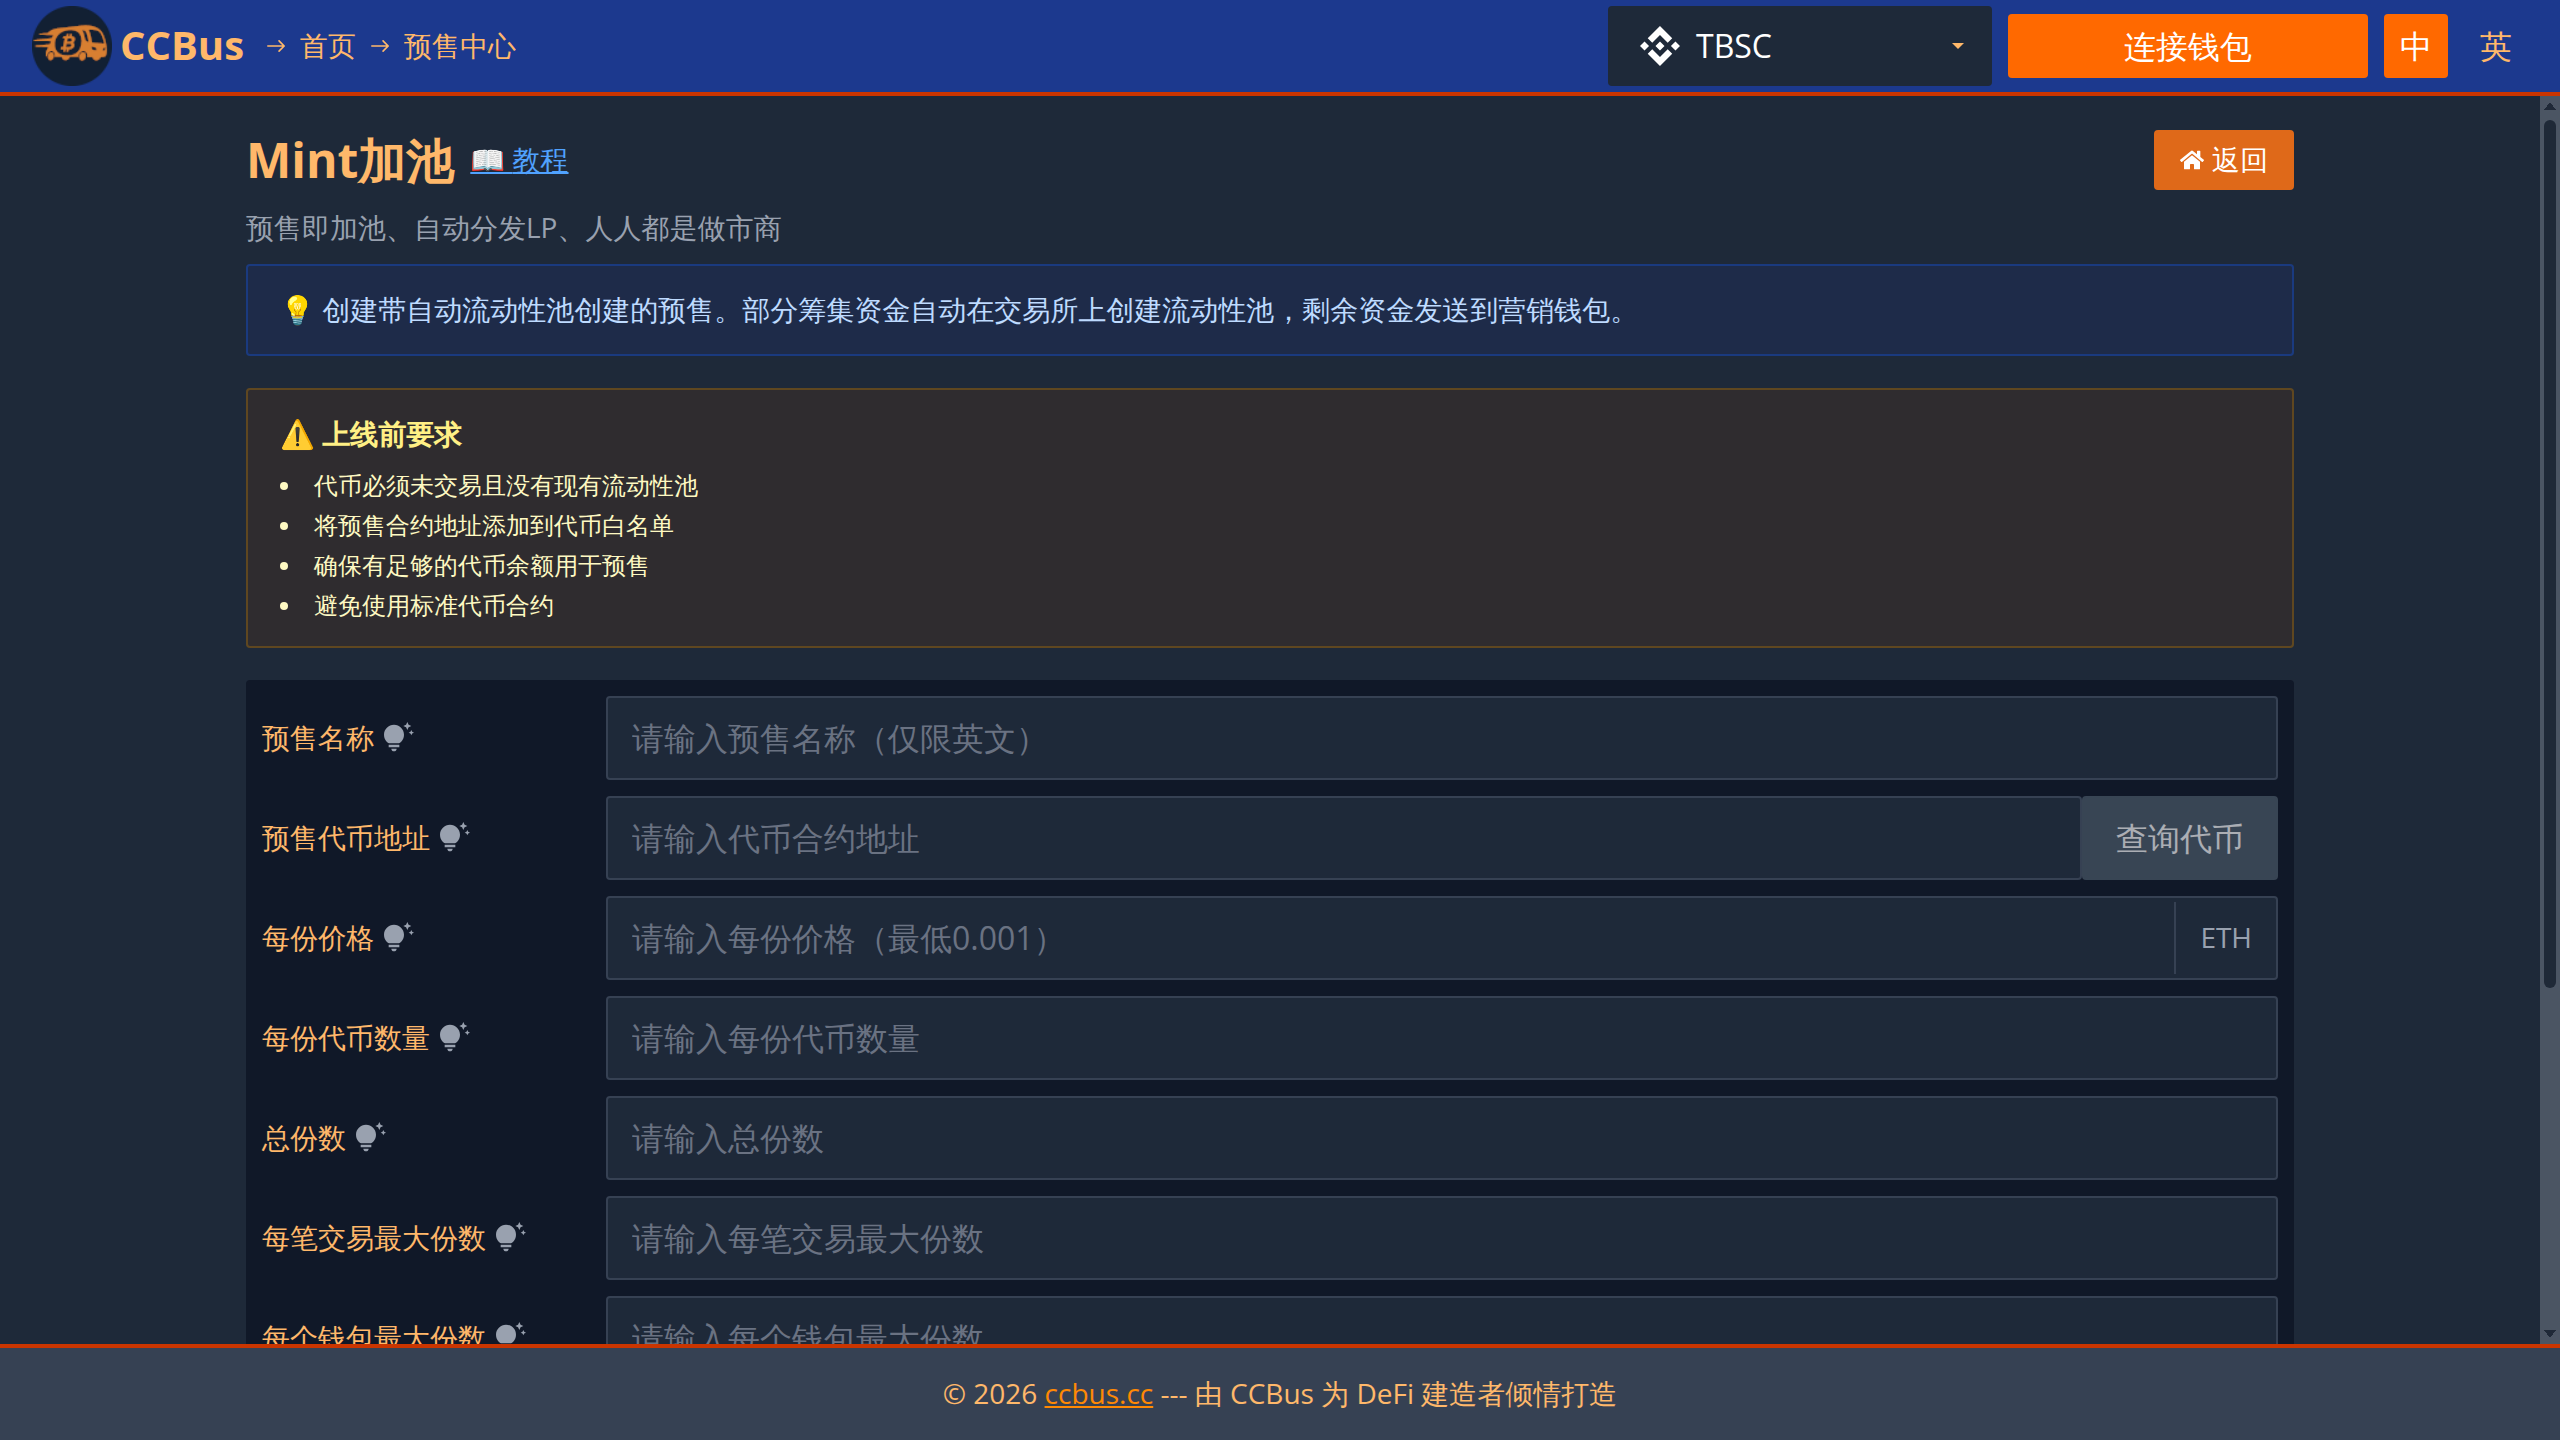Screen dimensions: 2560x1440
Task: Click hint bulb next to 预售名称
Action: pyautogui.click(x=397, y=738)
